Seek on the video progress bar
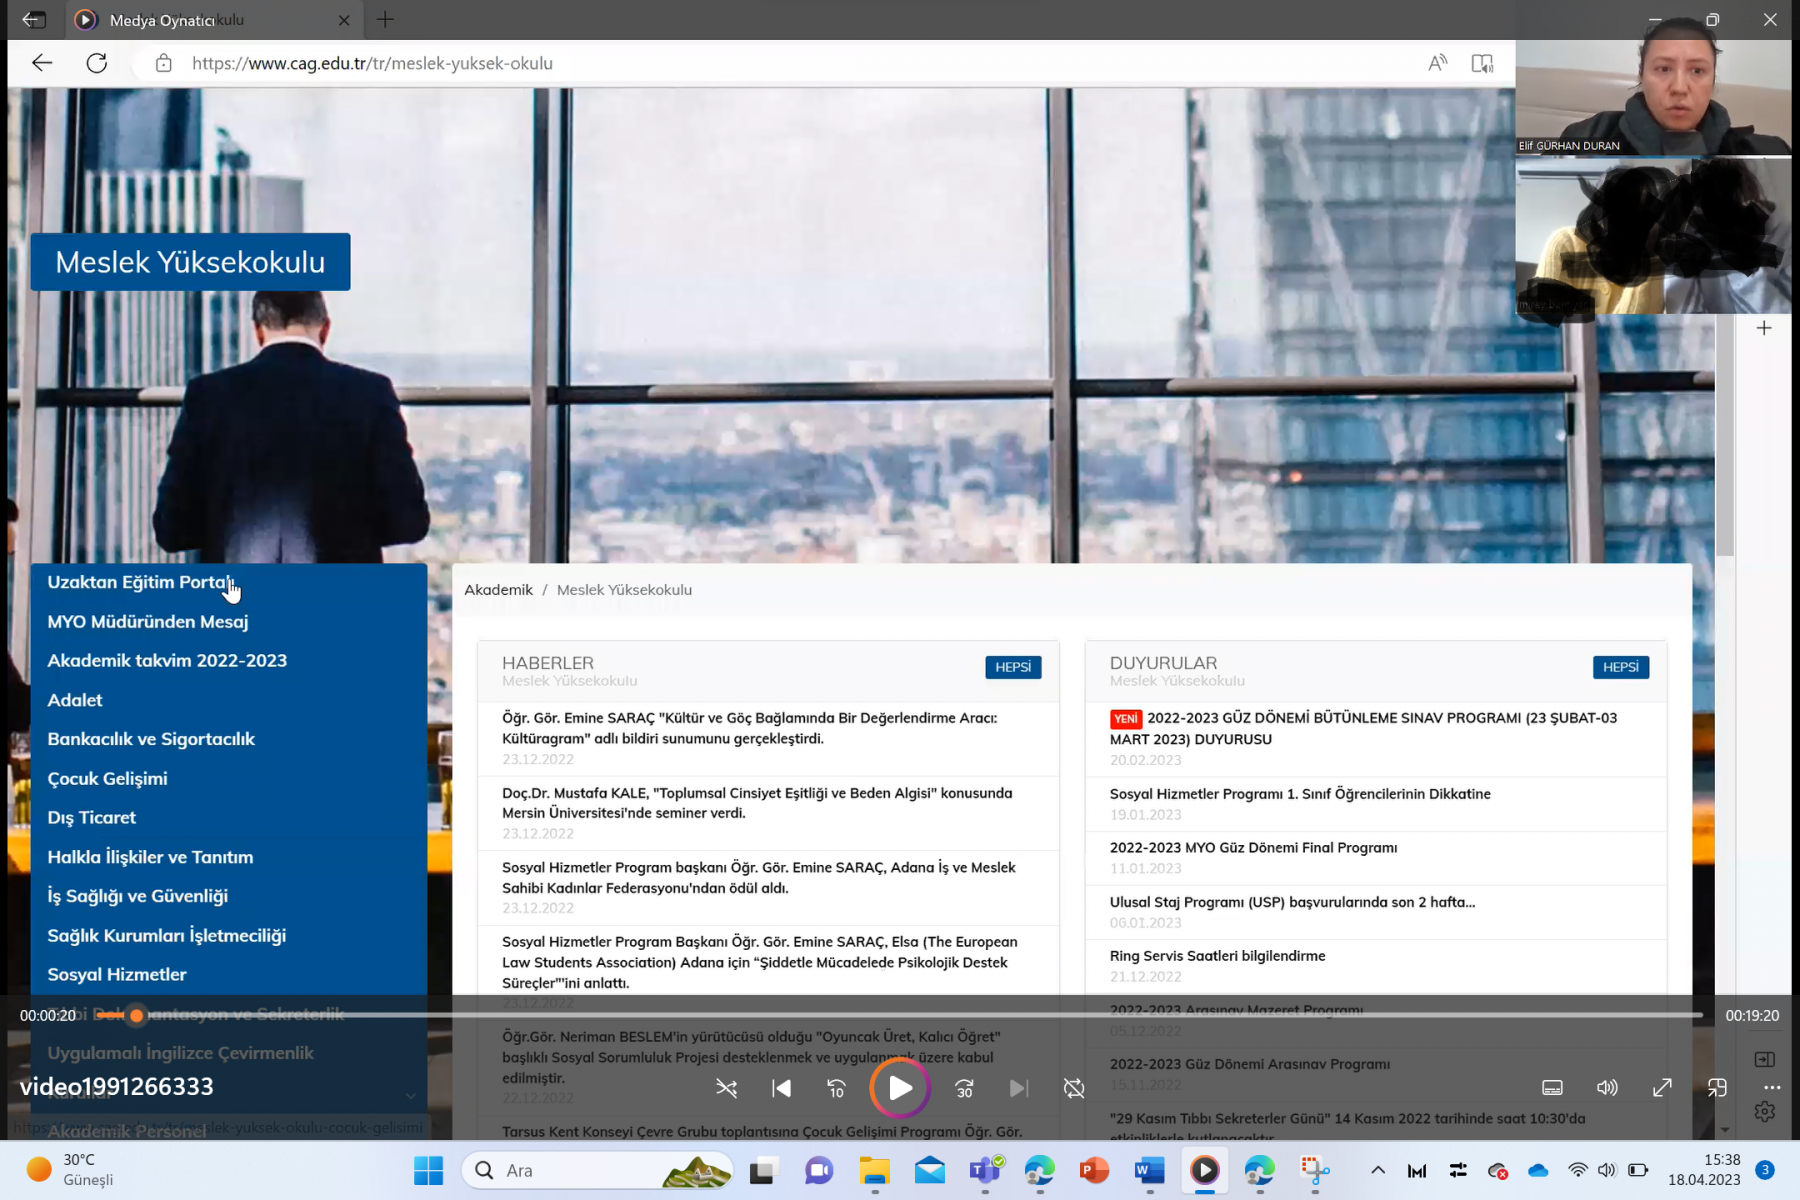The width and height of the screenshot is (1800, 1200). point(900,1015)
